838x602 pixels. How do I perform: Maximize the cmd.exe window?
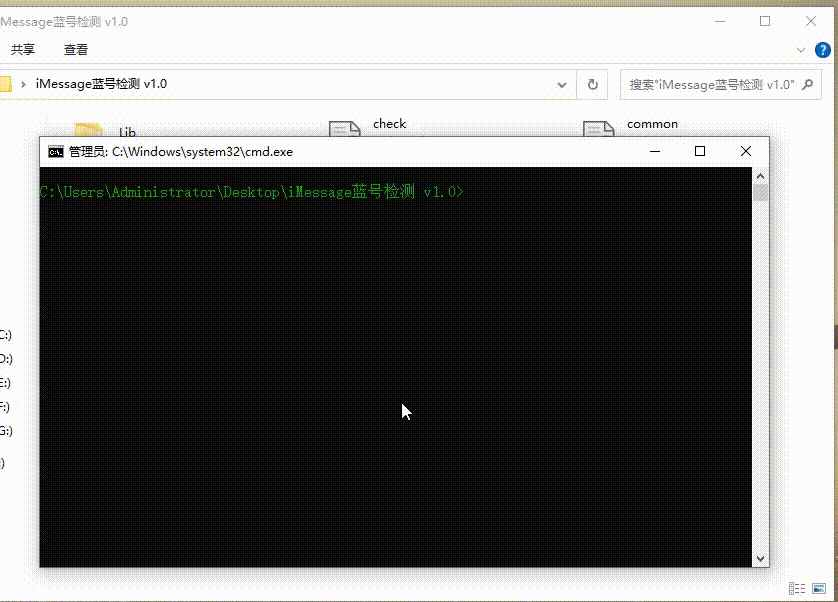[x=700, y=151]
